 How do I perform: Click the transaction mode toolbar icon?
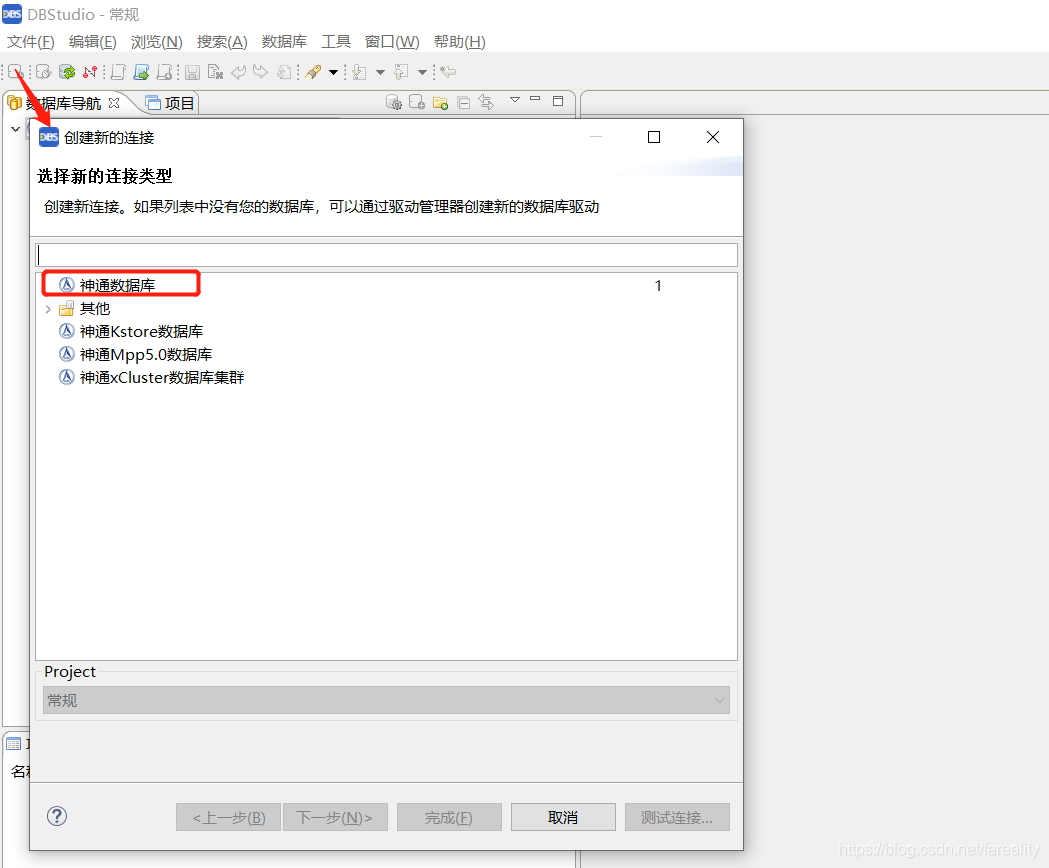284,72
